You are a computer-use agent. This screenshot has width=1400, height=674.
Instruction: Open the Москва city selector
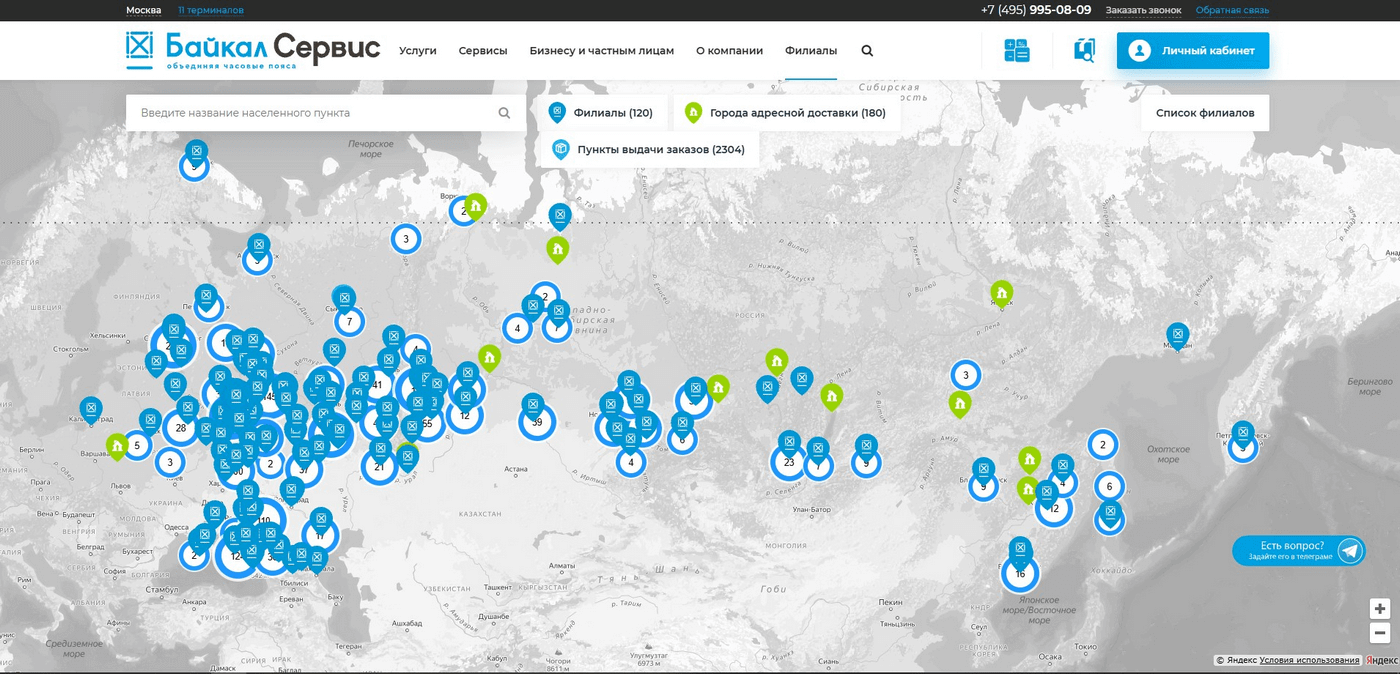point(143,10)
